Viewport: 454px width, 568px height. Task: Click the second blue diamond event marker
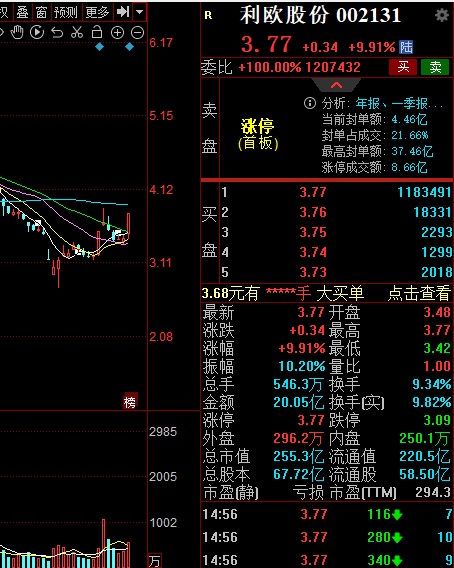(x=129, y=47)
